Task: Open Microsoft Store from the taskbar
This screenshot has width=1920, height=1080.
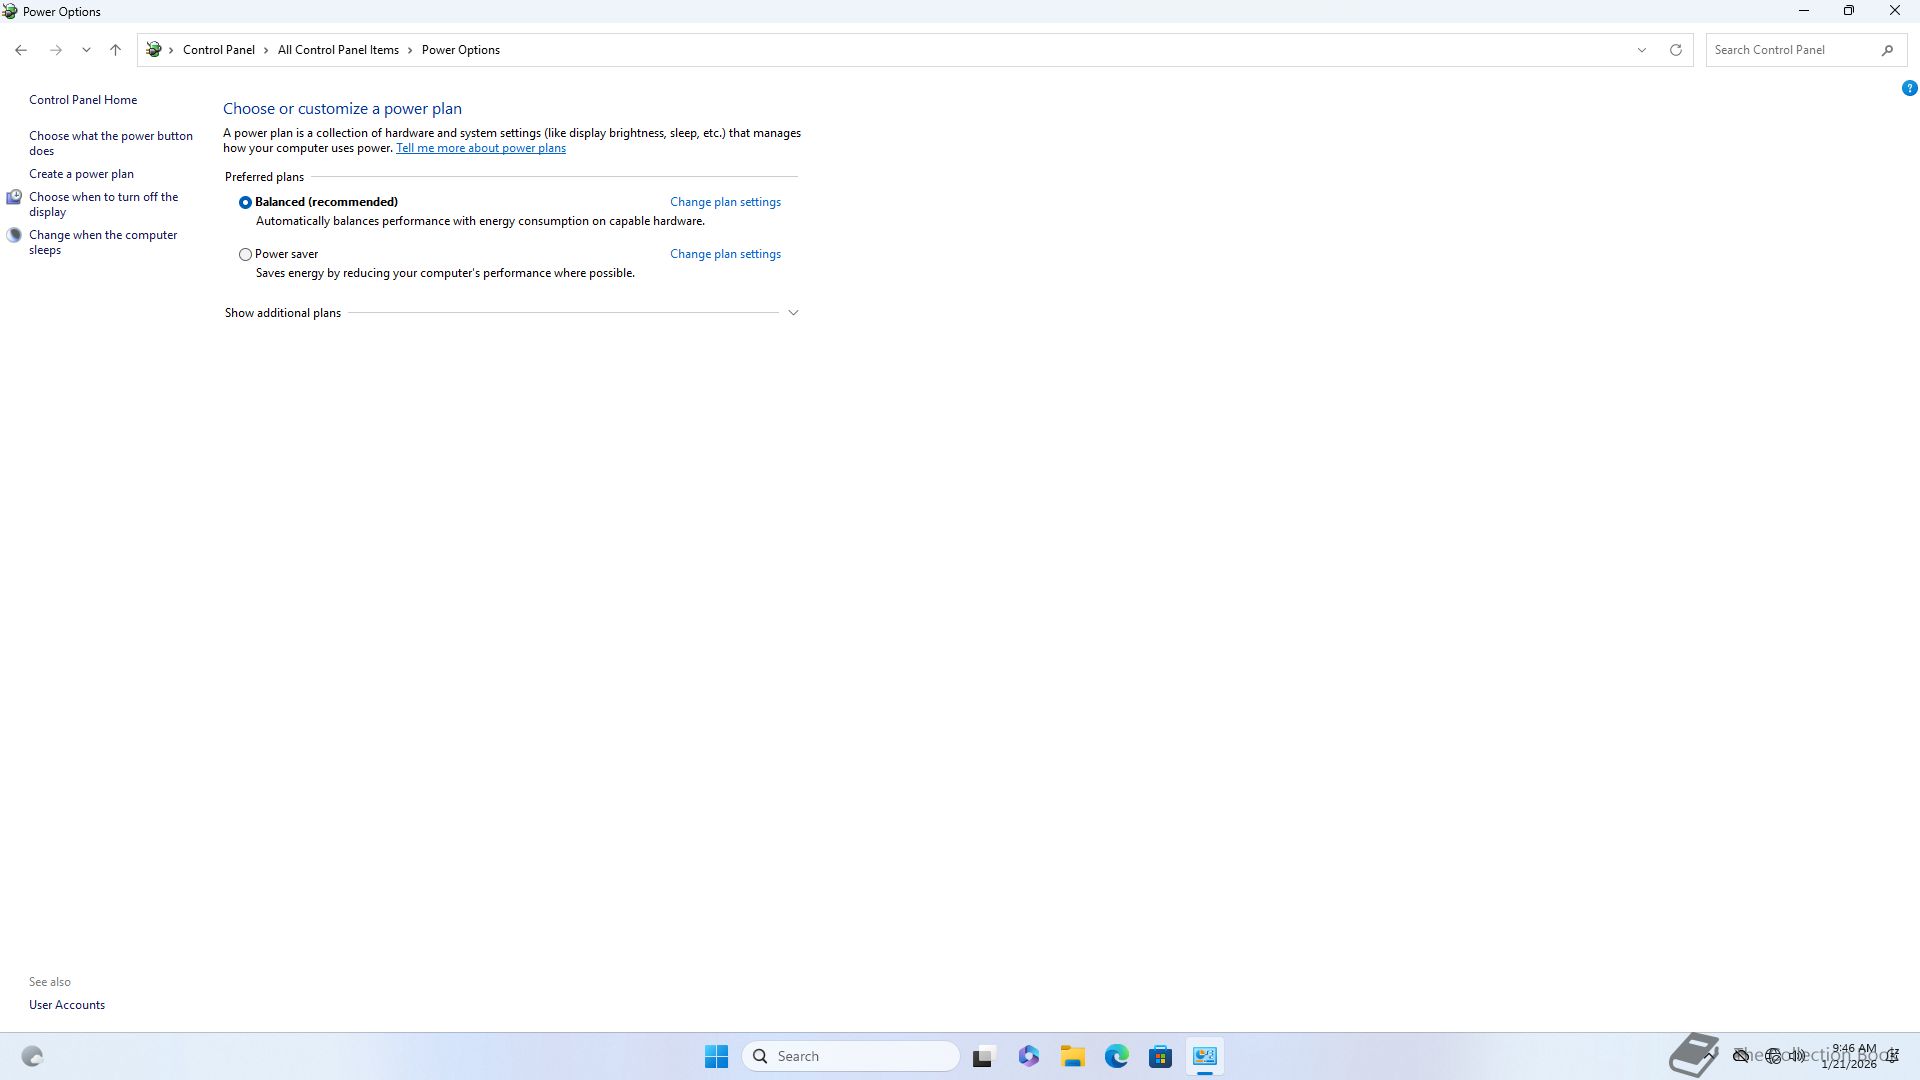Action: click(1160, 1056)
